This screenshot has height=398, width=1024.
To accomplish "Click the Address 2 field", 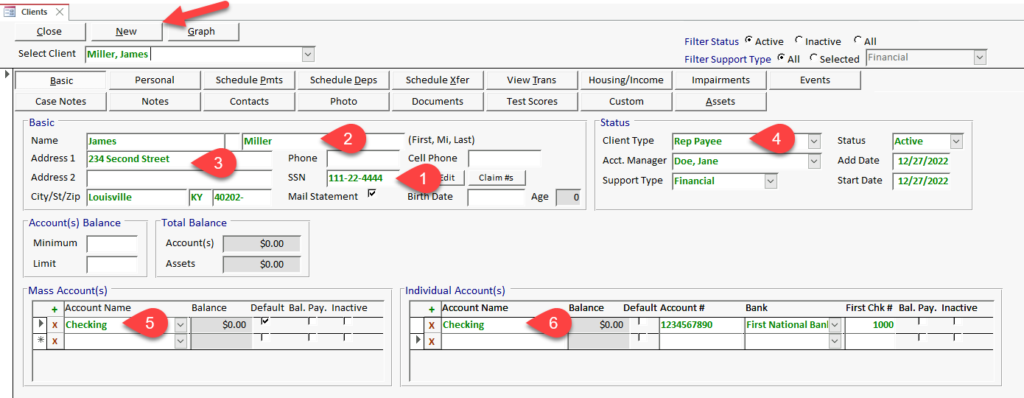I will click(179, 178).
